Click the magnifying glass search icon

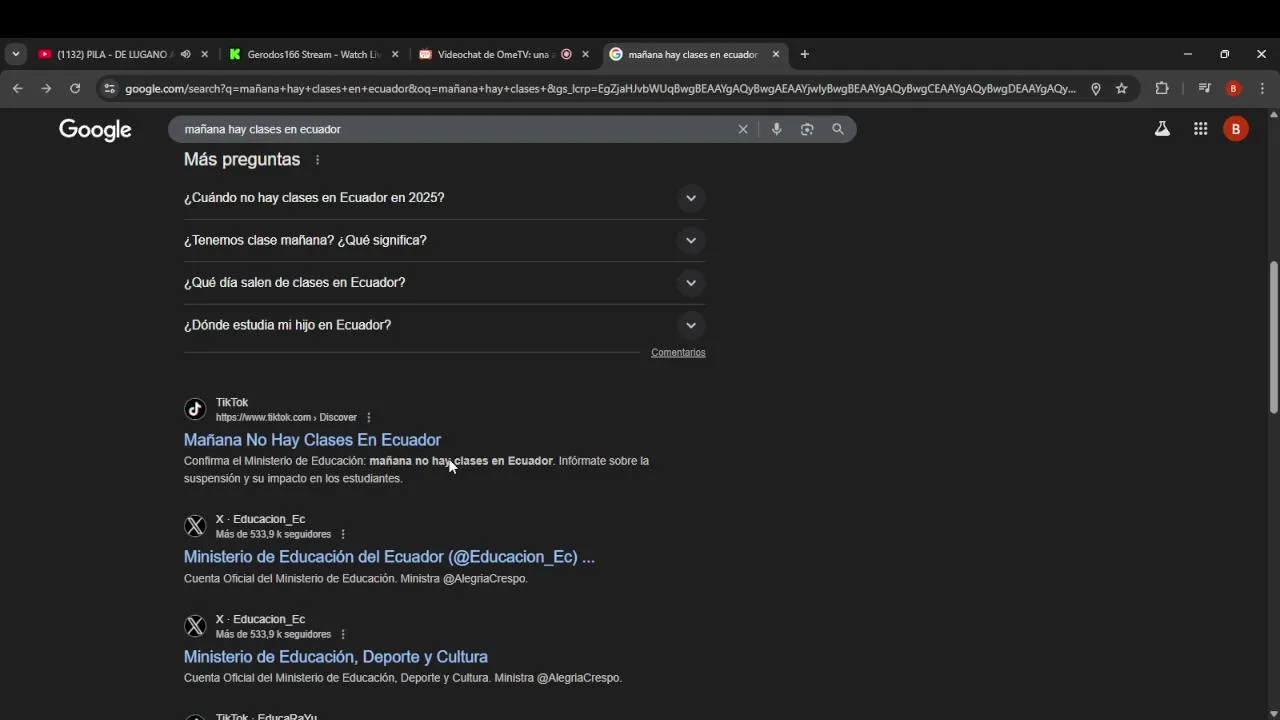[x=838, y=129]
